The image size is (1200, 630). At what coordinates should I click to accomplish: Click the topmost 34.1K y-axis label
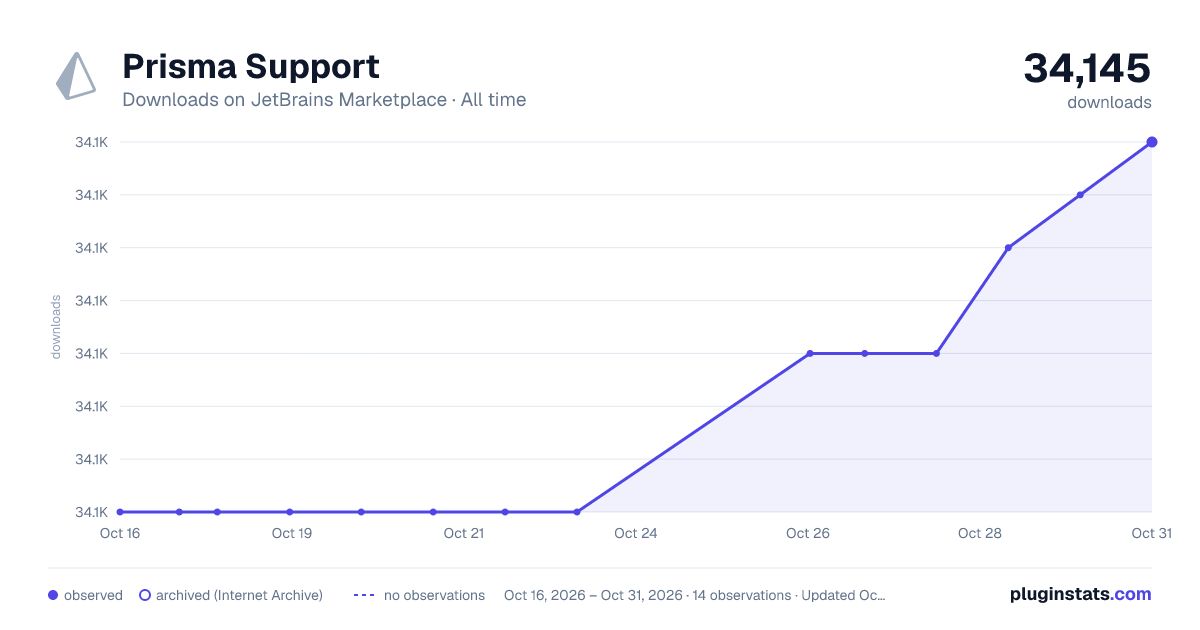91,142
